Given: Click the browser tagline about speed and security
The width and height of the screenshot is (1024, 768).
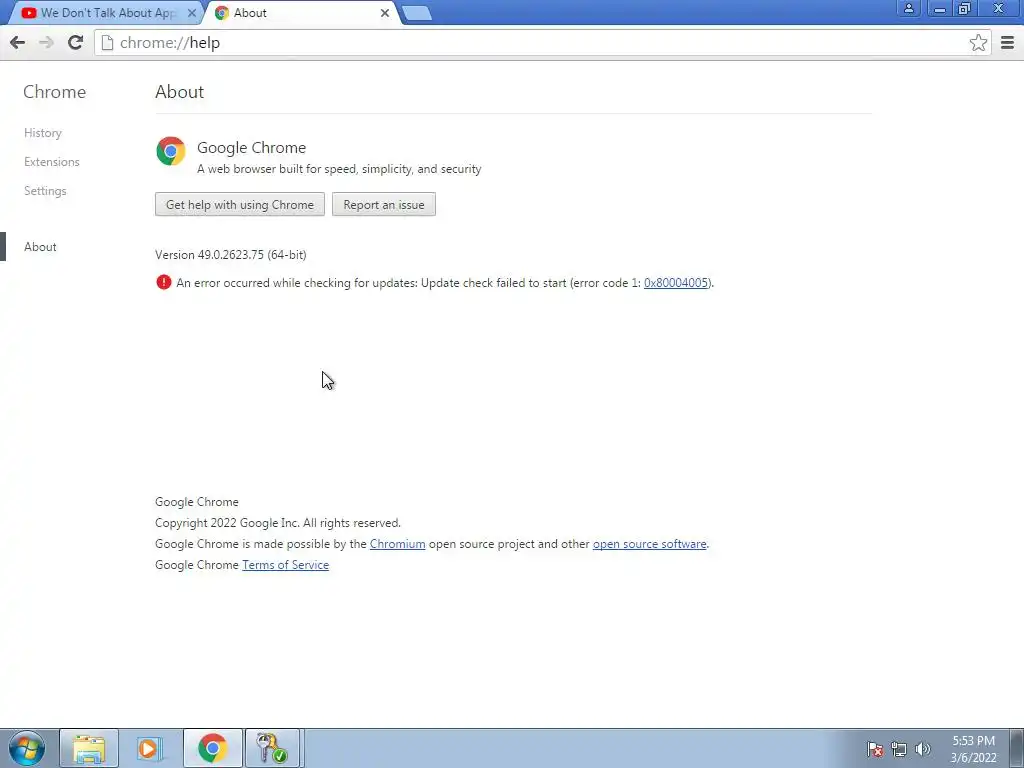Looking at the screenshot, I should (x=339, y=169).
